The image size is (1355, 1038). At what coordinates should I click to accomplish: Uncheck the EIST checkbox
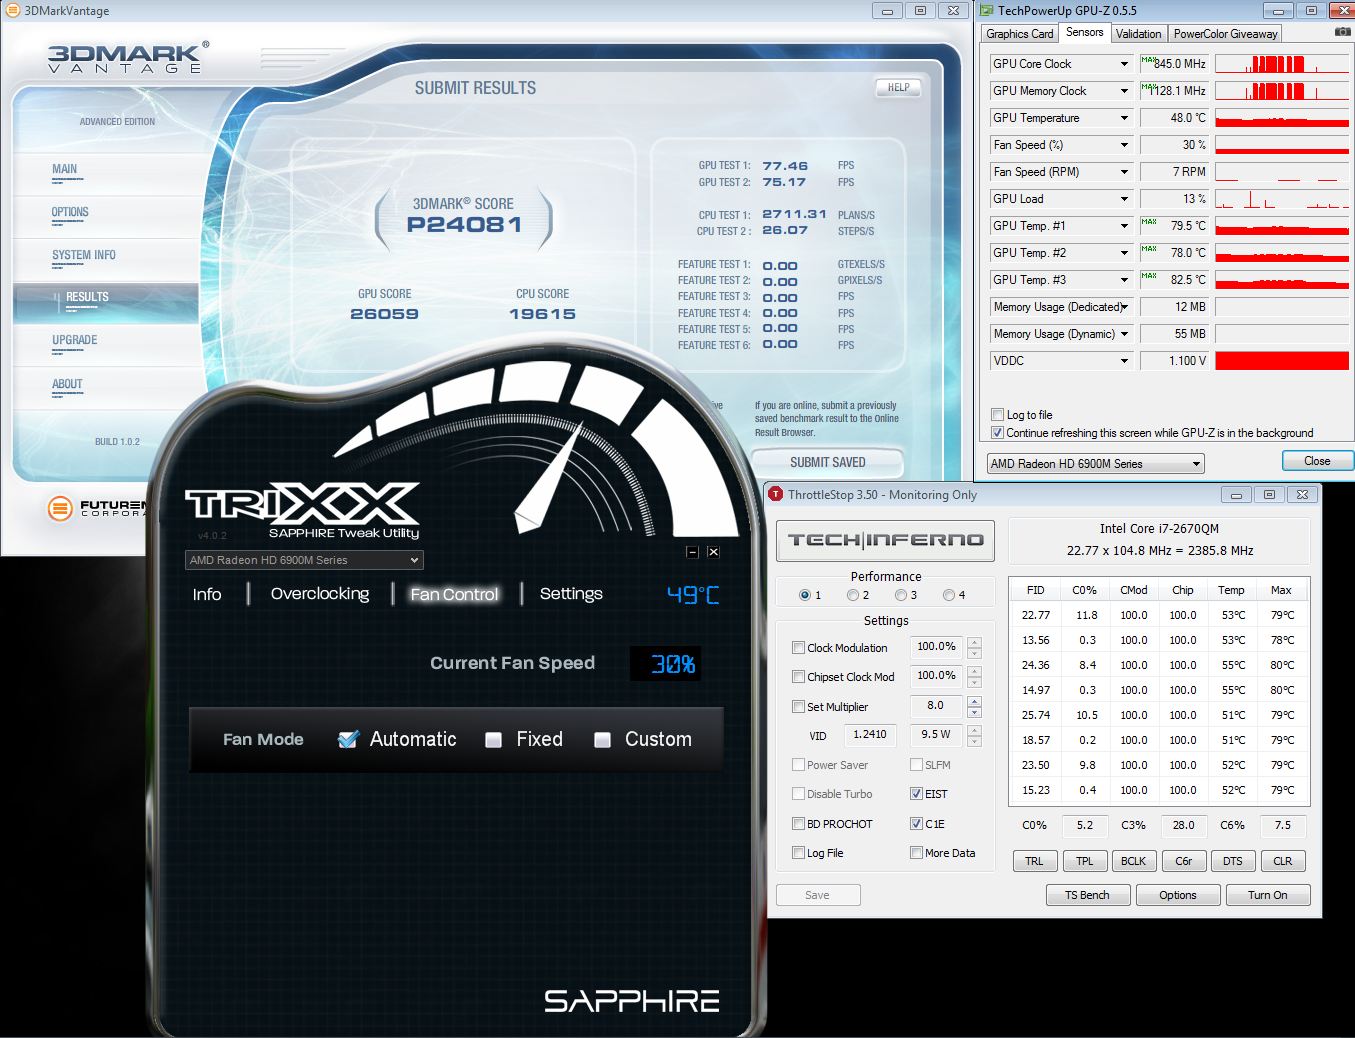pyautogui.click(x=916, y=794)
